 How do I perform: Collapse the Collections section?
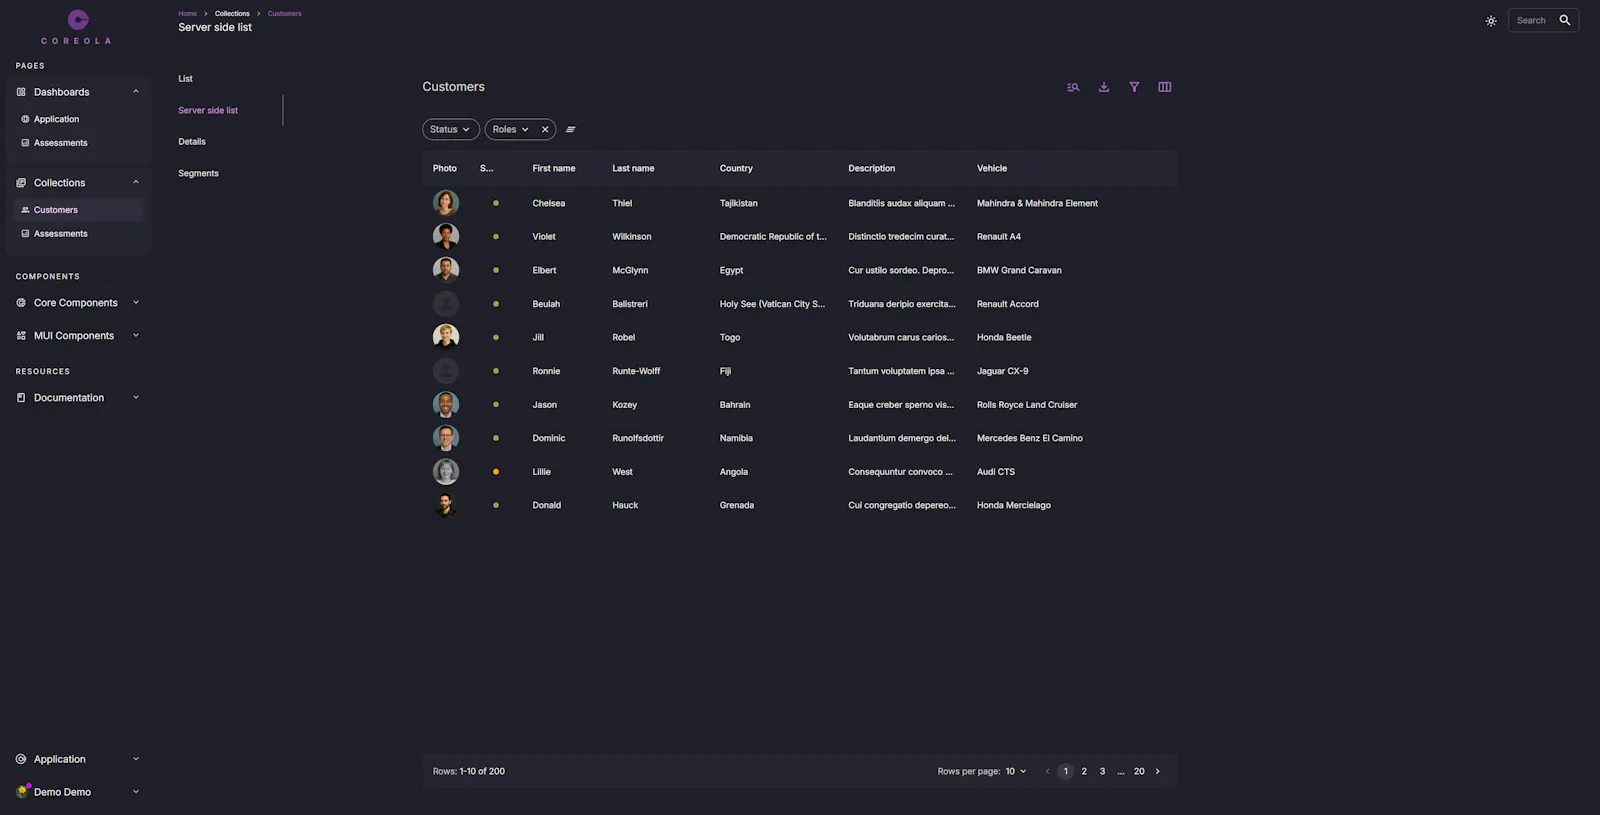pos(78,183)
